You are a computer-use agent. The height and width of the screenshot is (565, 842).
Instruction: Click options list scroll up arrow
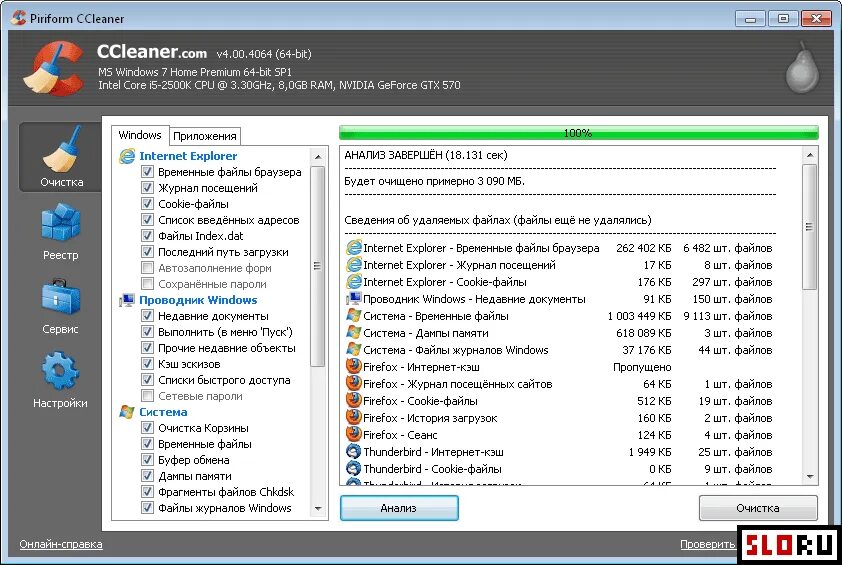[318, 157]
